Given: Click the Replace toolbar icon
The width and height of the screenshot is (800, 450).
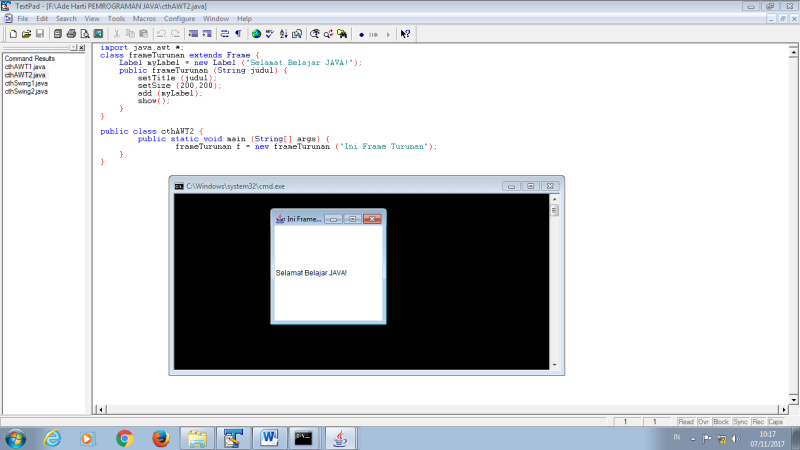Looking at the screenshot, I should (329, 34).
